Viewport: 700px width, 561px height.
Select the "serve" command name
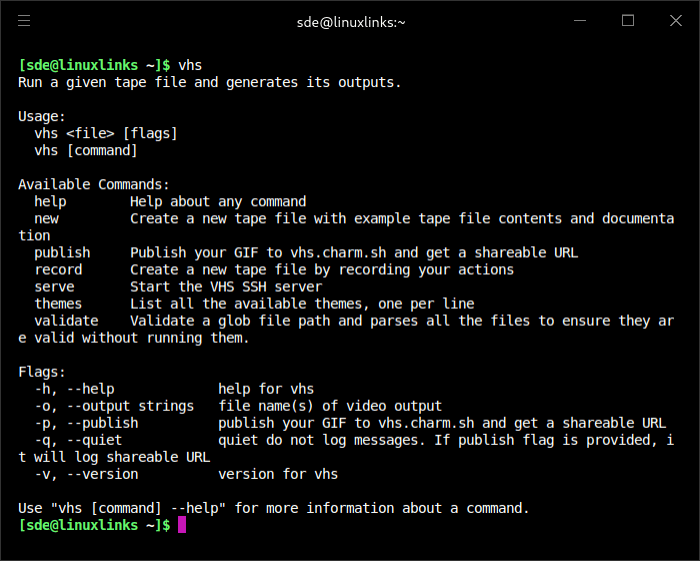[54, 286]
